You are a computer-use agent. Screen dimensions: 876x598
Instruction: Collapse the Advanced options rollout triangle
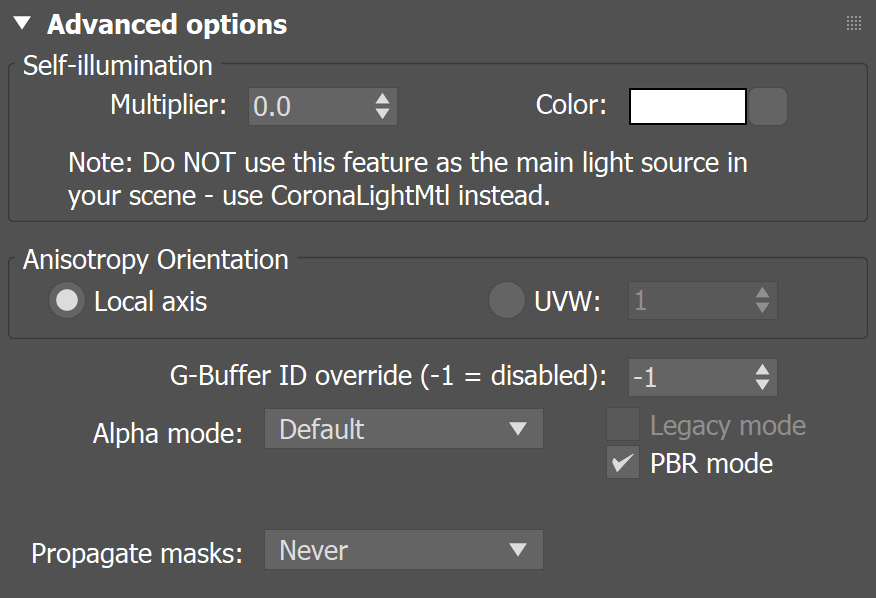coord(23,23)
